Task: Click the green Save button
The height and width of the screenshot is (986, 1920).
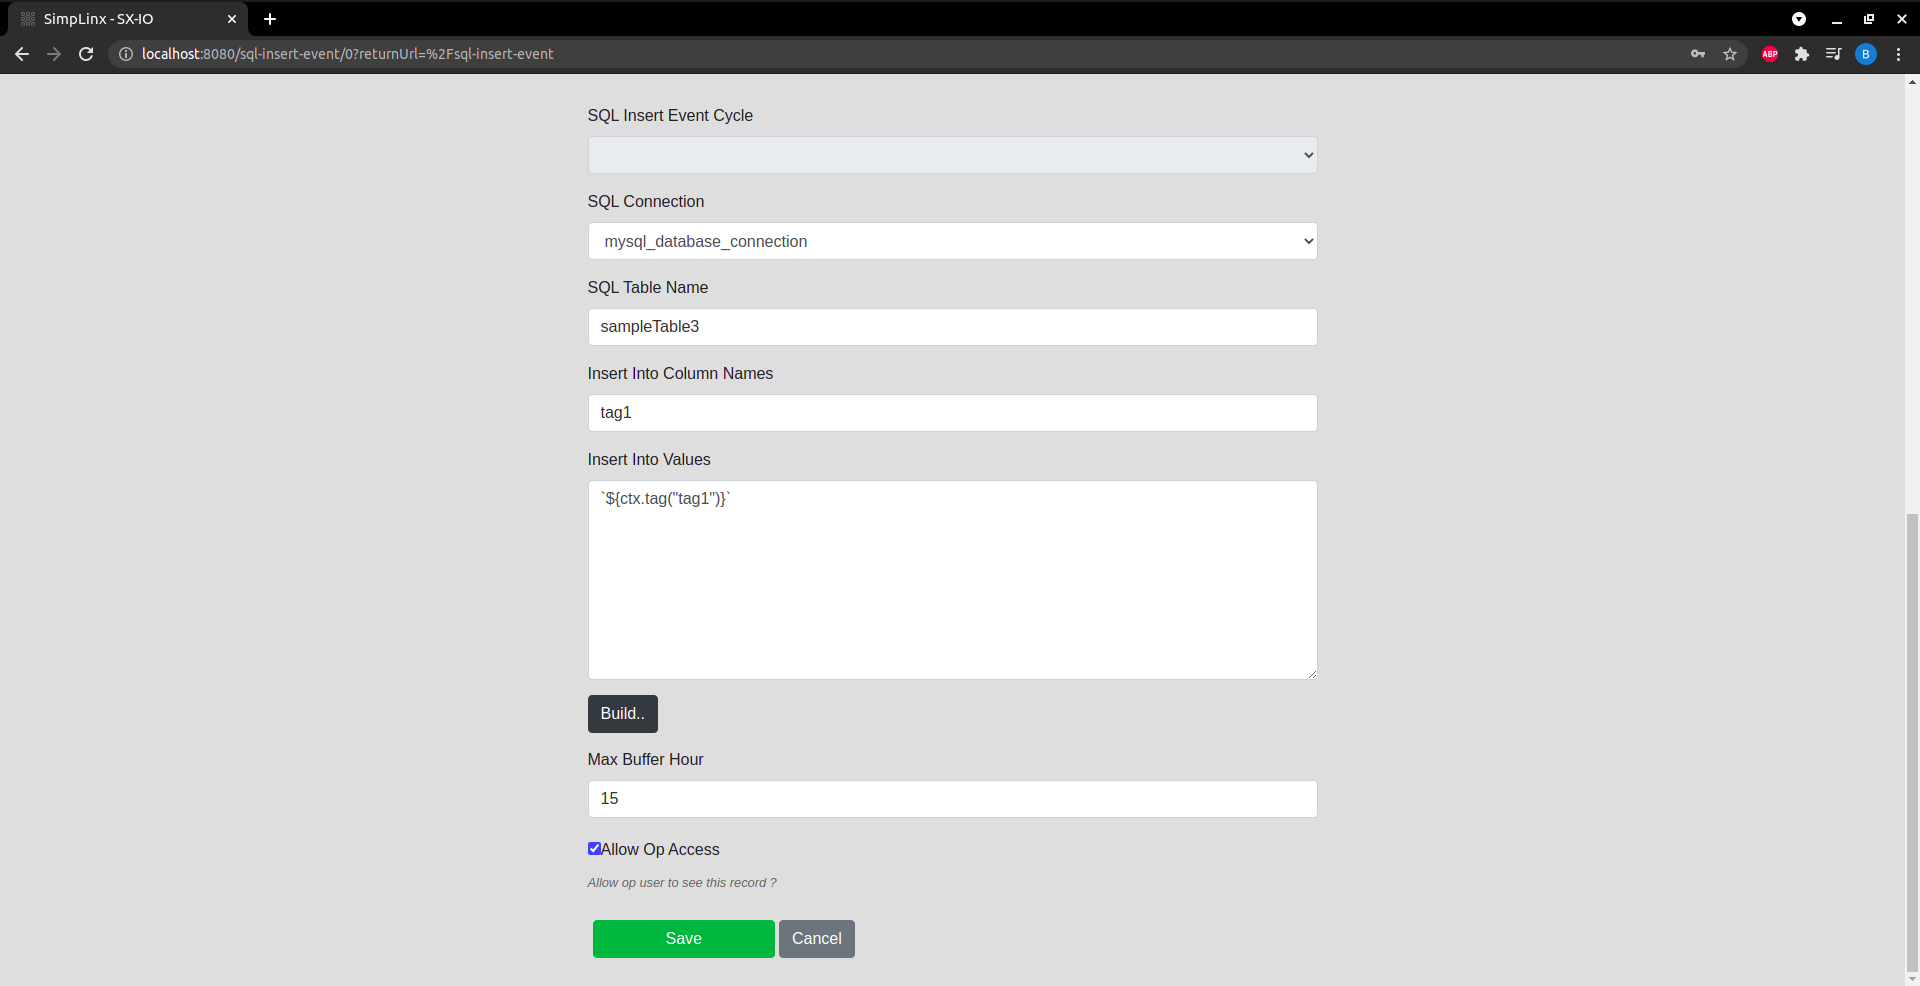Action: 683,939
